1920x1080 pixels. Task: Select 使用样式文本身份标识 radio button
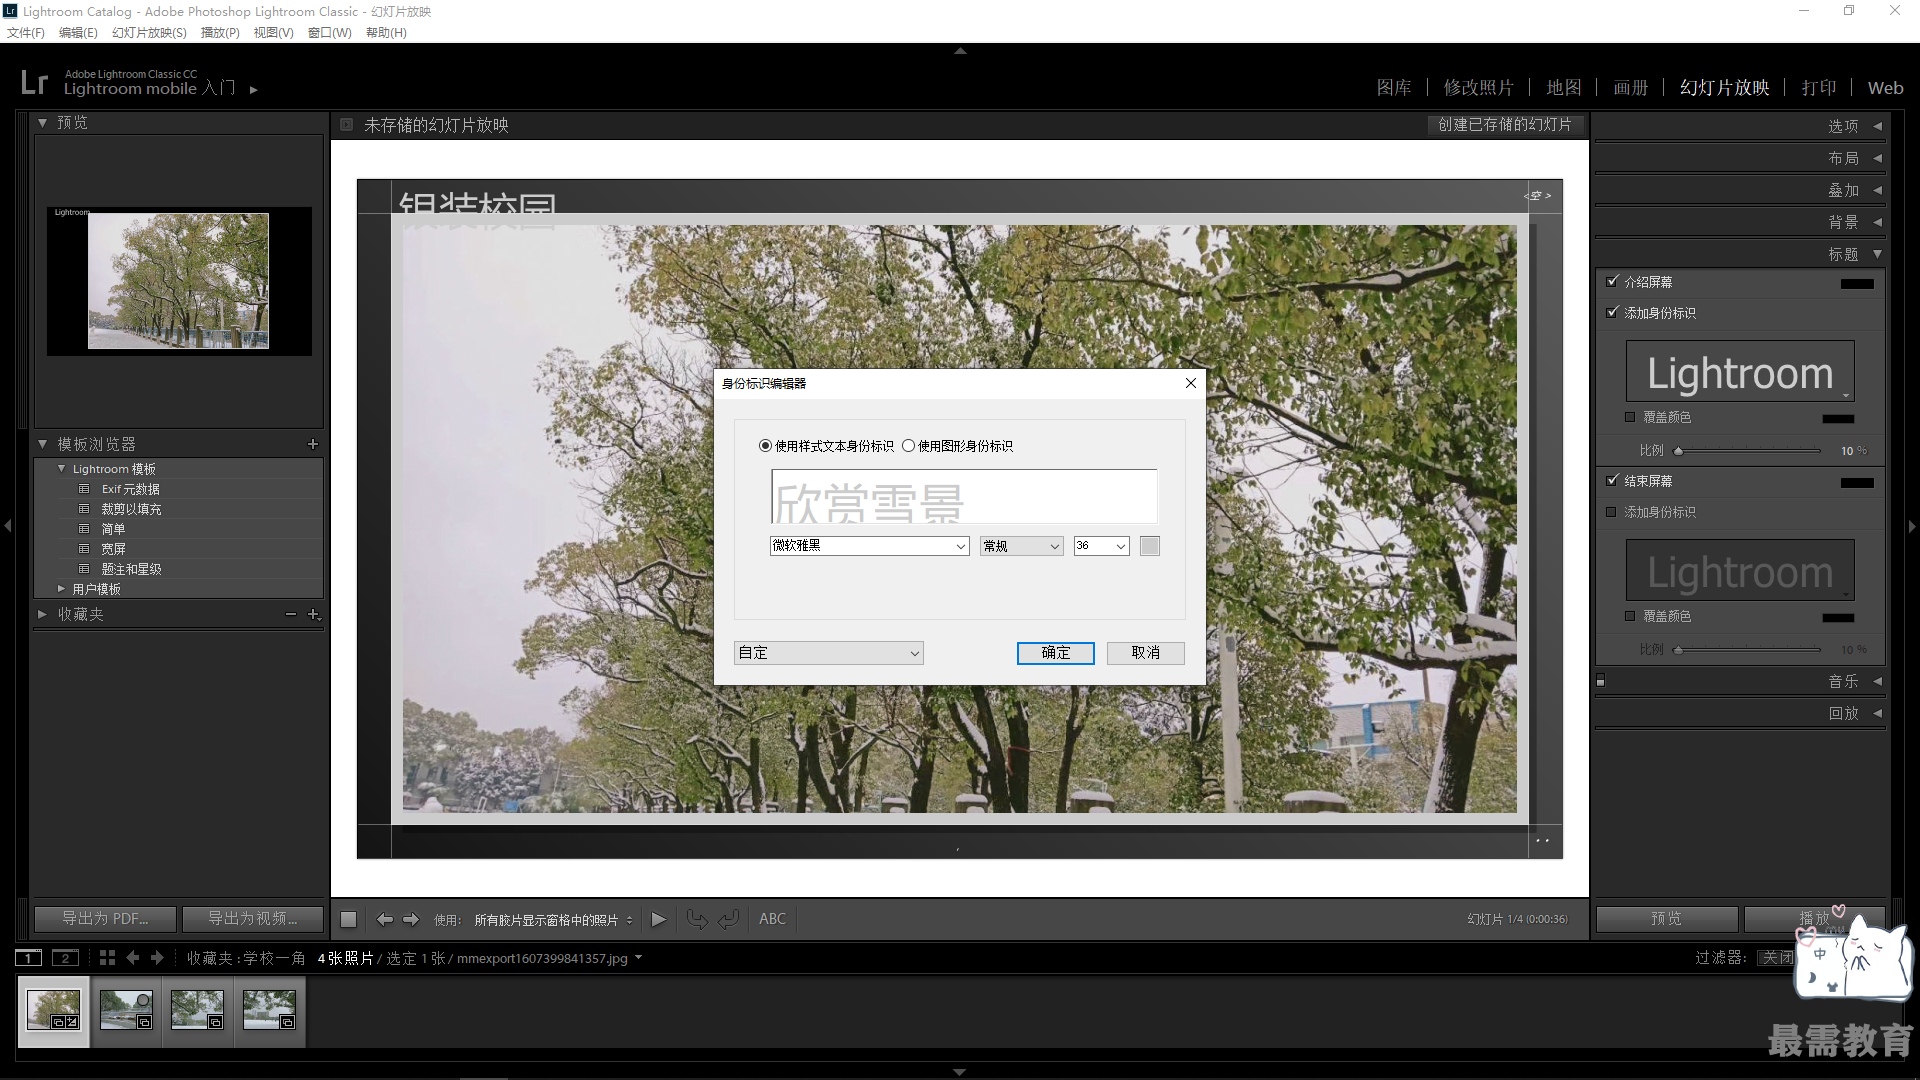click(765, 446)
